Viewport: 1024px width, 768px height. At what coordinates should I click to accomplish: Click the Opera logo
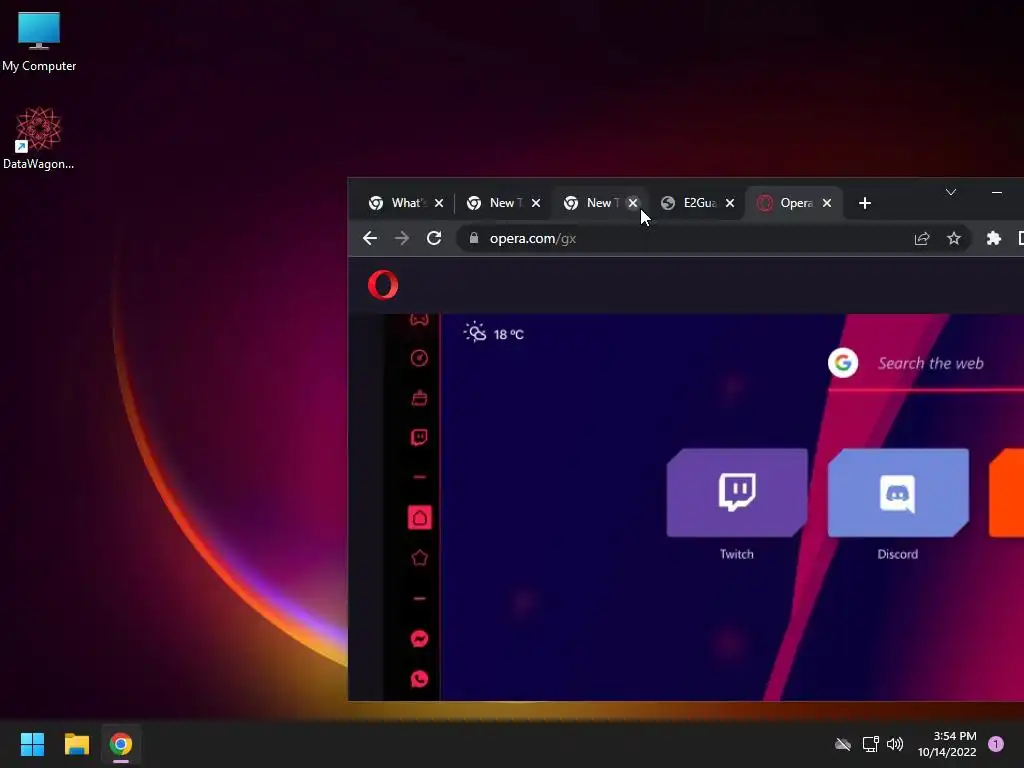pos(383,285)
